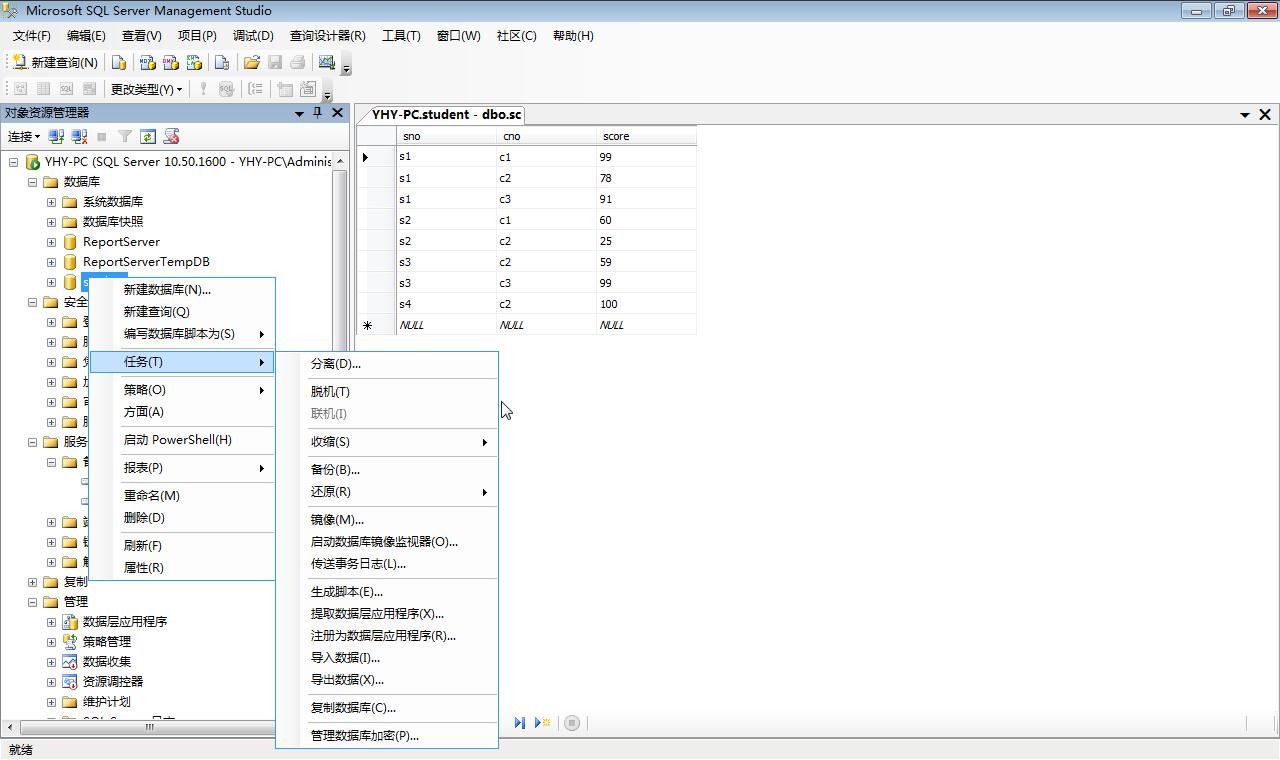Open the 连接 dropdown in Object Explorer
The width and height of the screenshot is (1280, 760).
pos(24,136)
